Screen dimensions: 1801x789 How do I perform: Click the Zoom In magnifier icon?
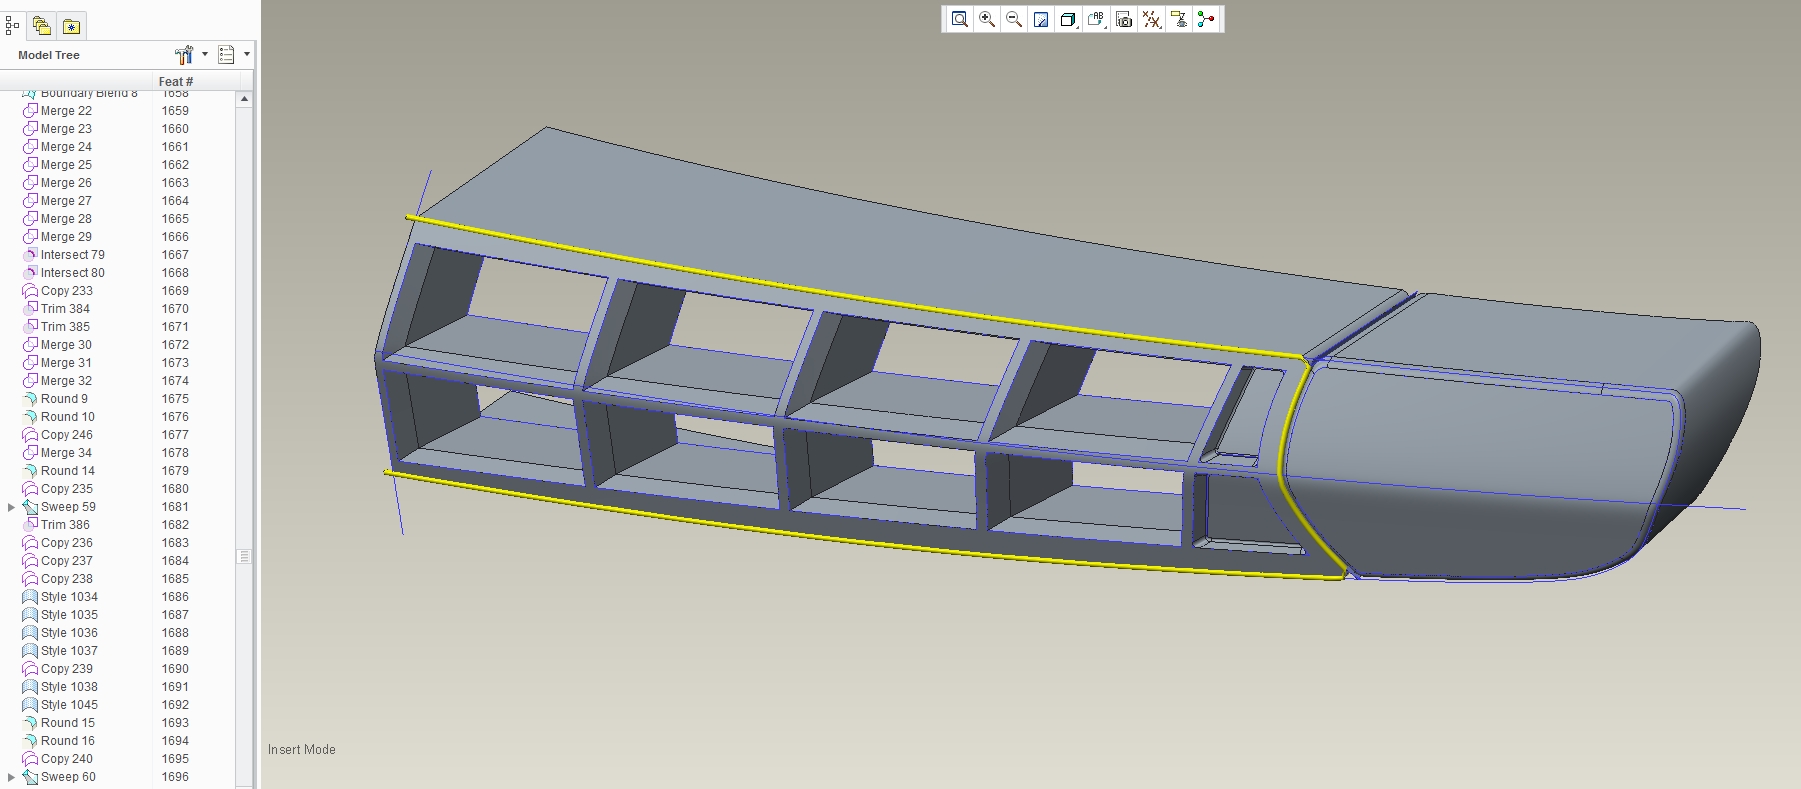987,19
